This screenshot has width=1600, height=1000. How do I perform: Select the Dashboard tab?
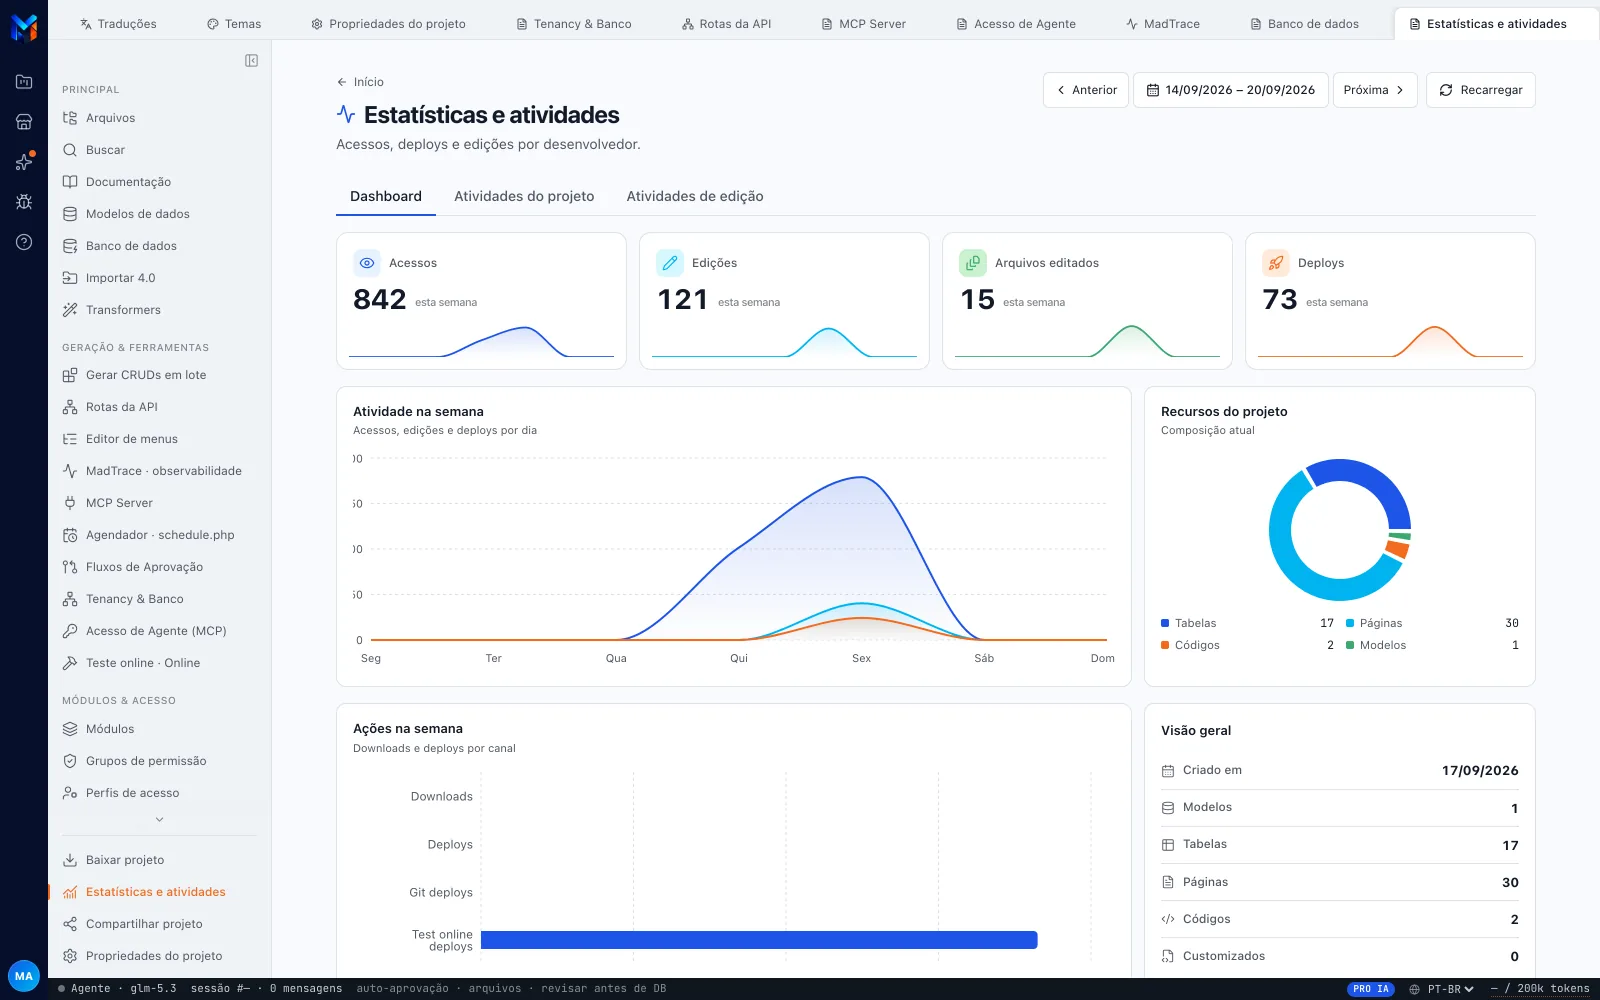tap(386, 196)
